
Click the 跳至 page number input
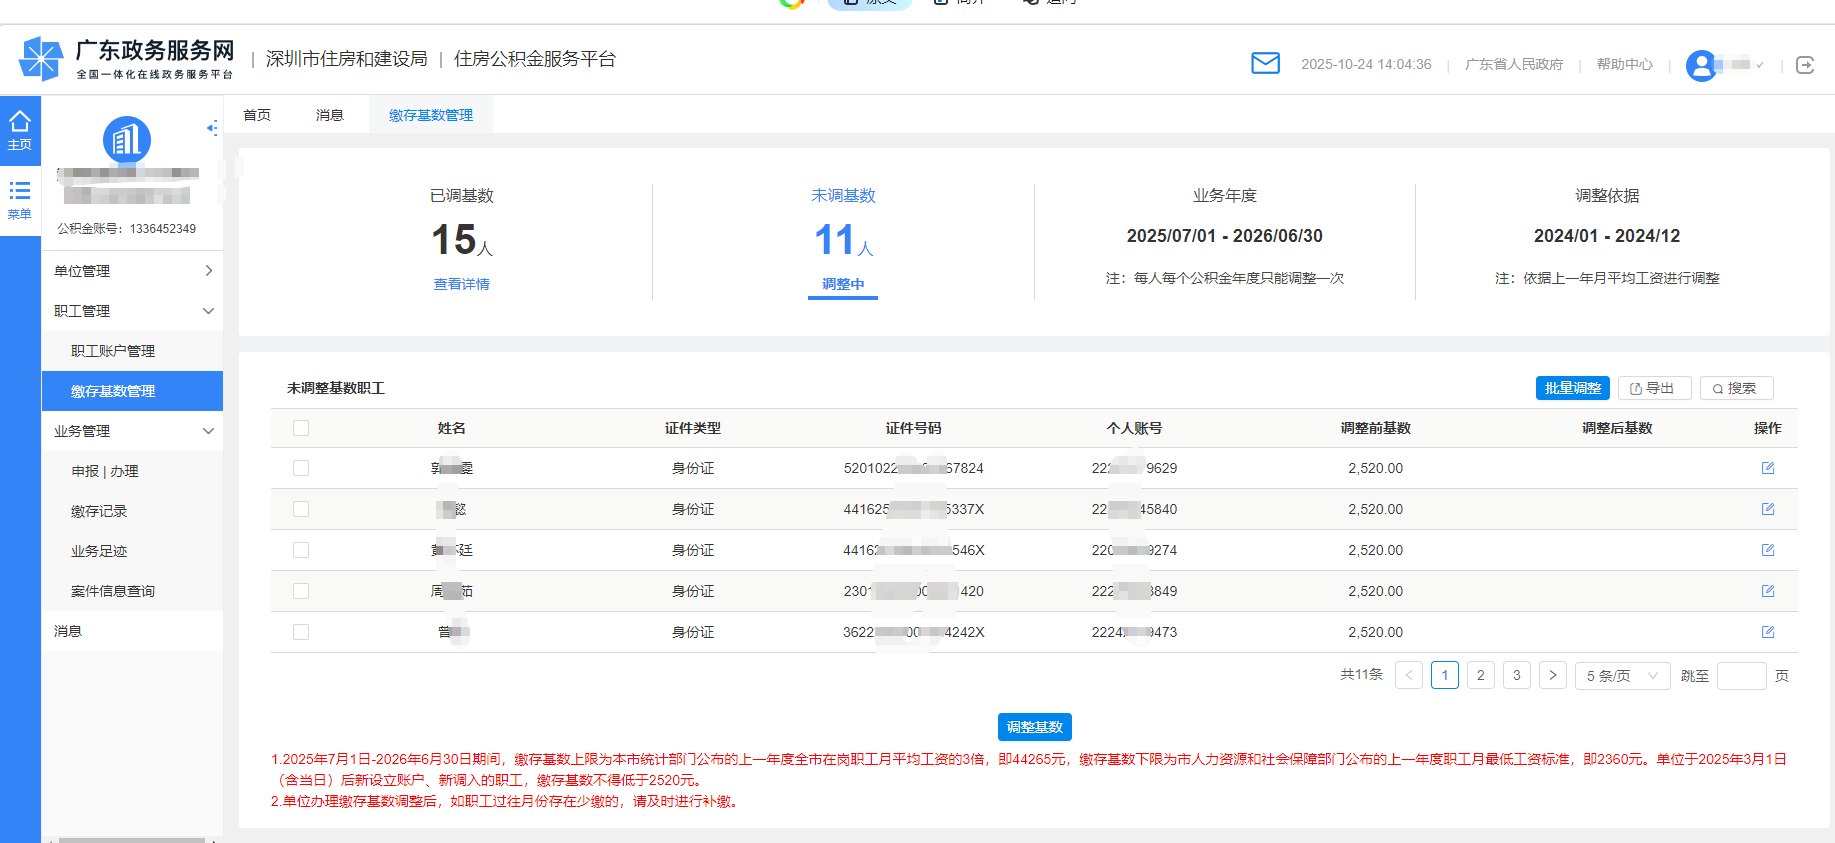pos(1741,676)
